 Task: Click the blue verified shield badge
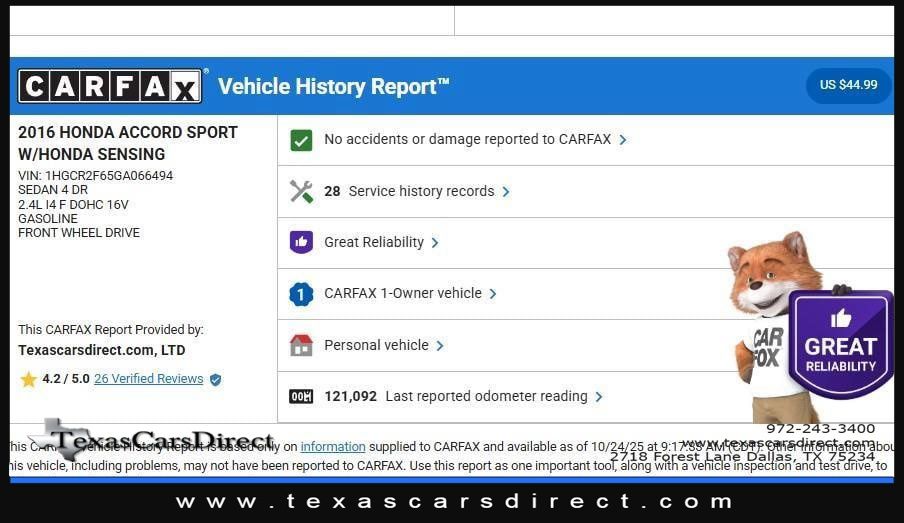point(215,380)
